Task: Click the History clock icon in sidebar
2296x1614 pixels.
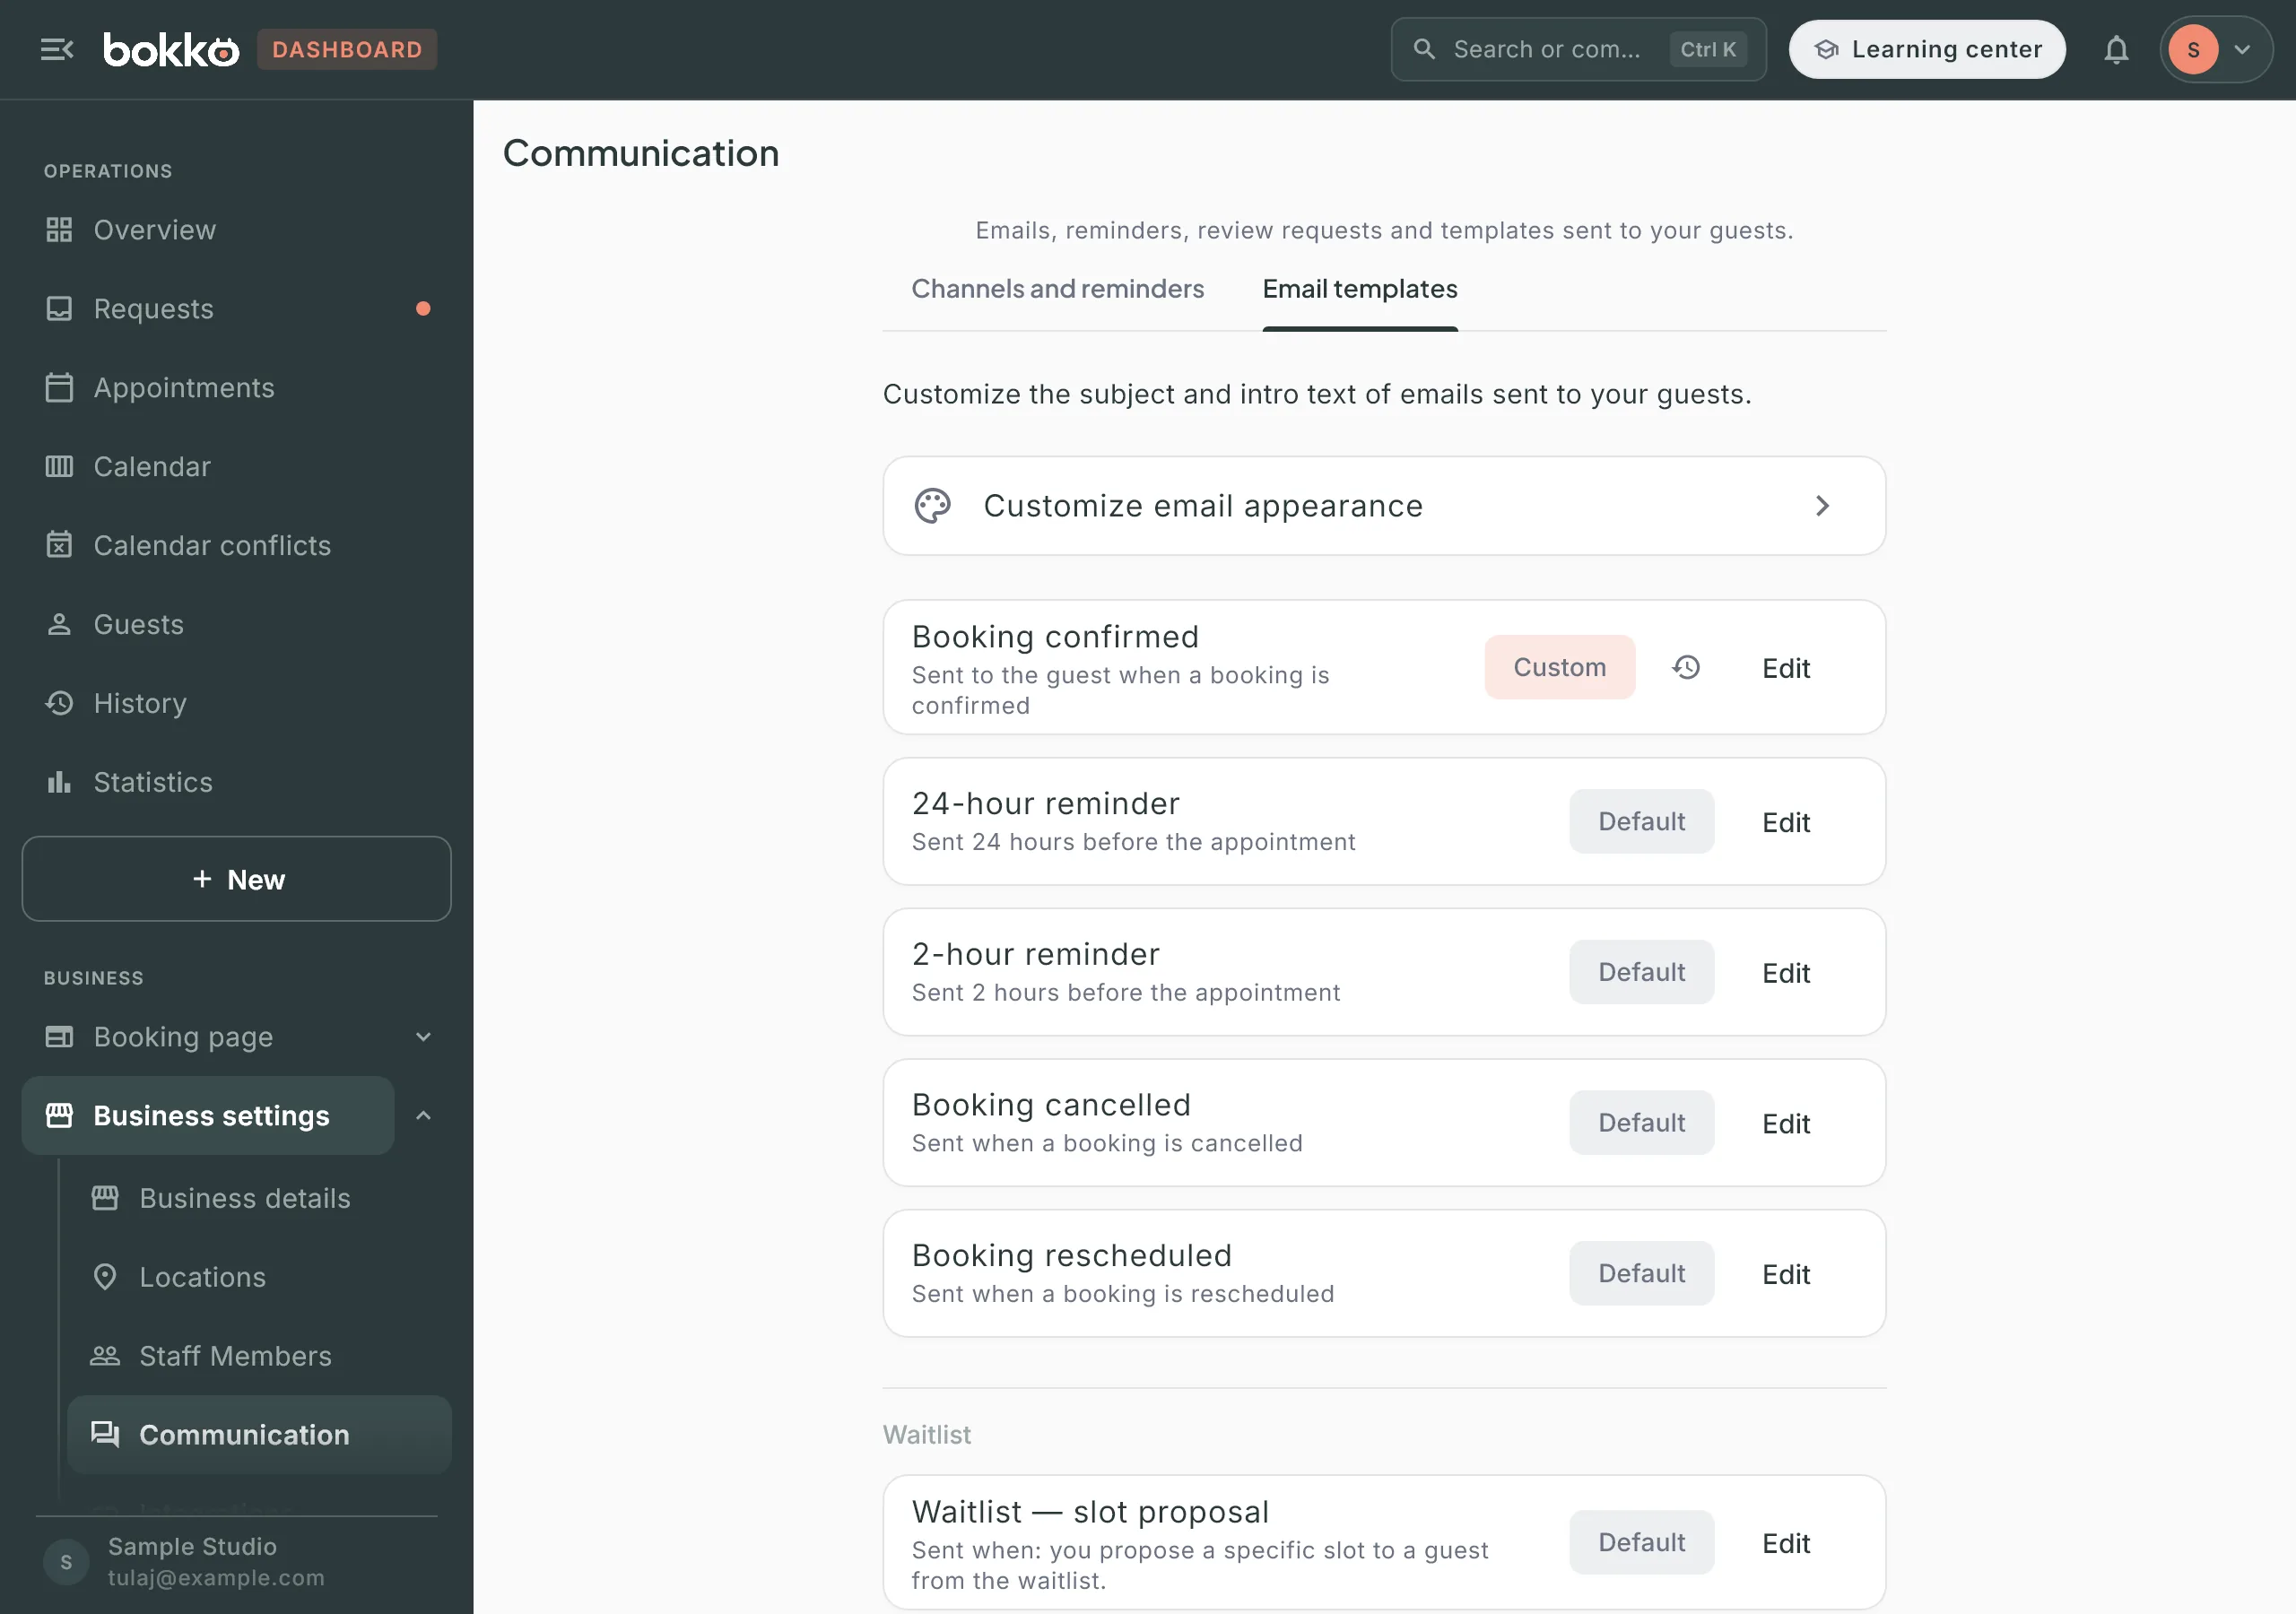Action: pyautogui.click(x=59, y=703)
